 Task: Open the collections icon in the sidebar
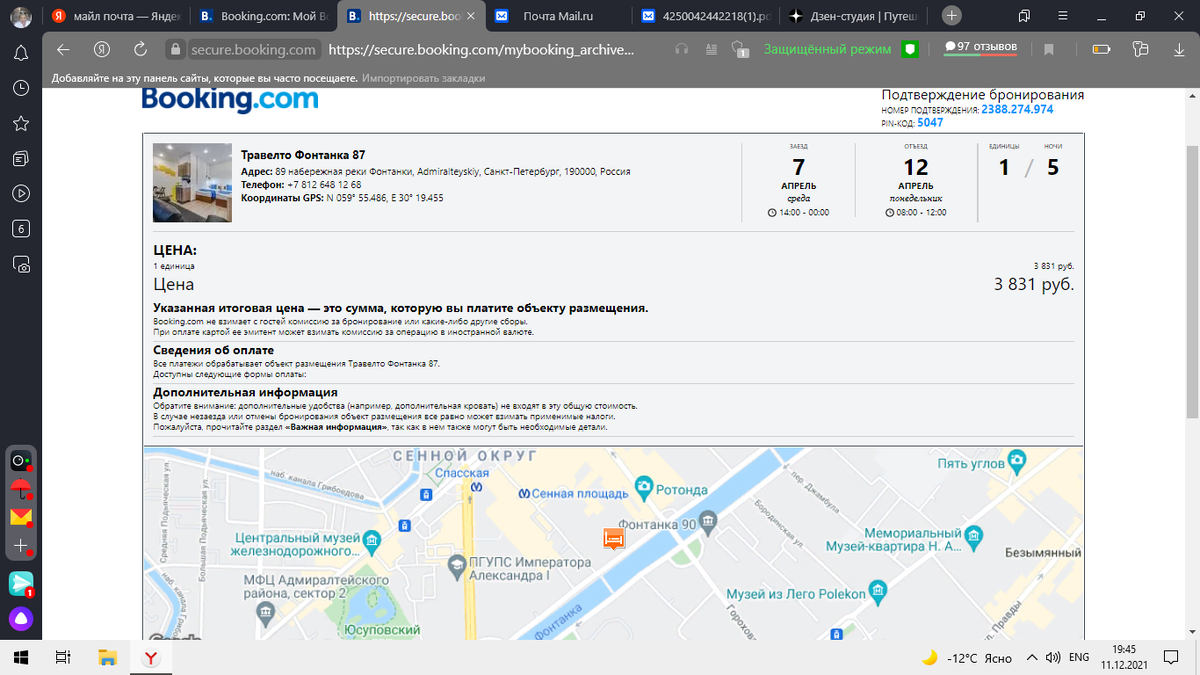coord(20,158)
